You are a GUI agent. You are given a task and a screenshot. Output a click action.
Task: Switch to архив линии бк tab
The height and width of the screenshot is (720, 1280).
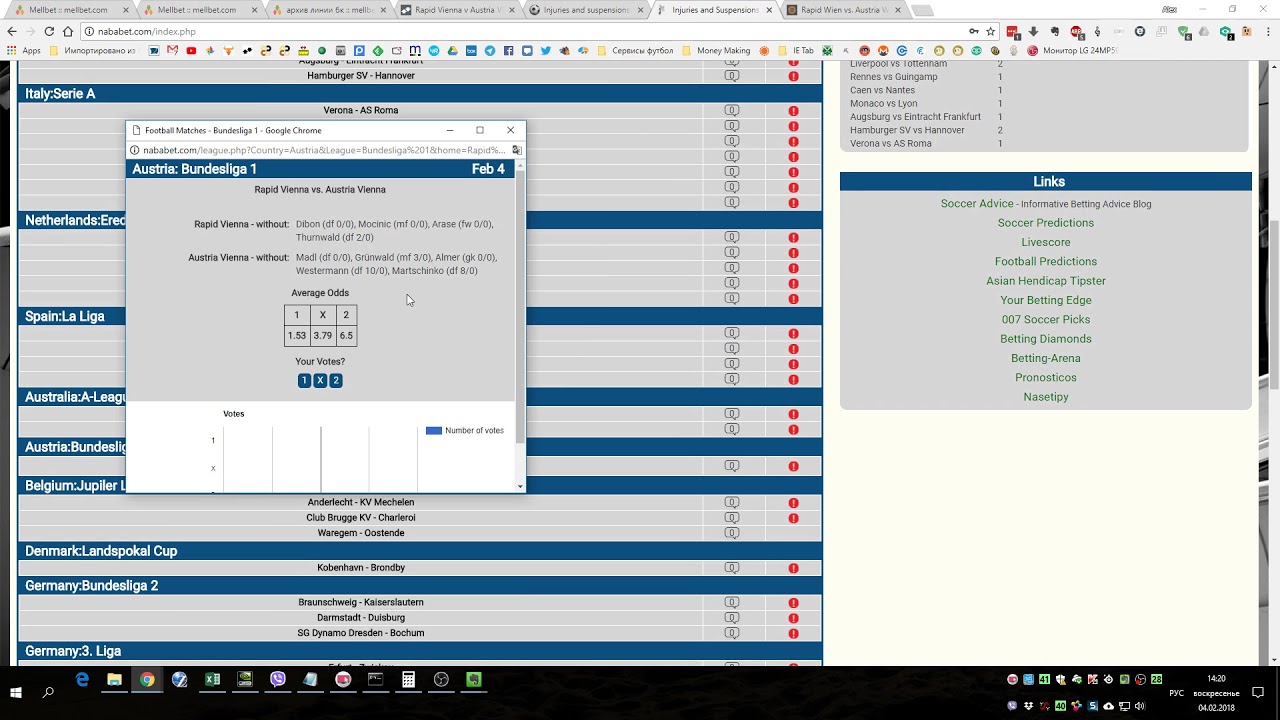(327, 10)
